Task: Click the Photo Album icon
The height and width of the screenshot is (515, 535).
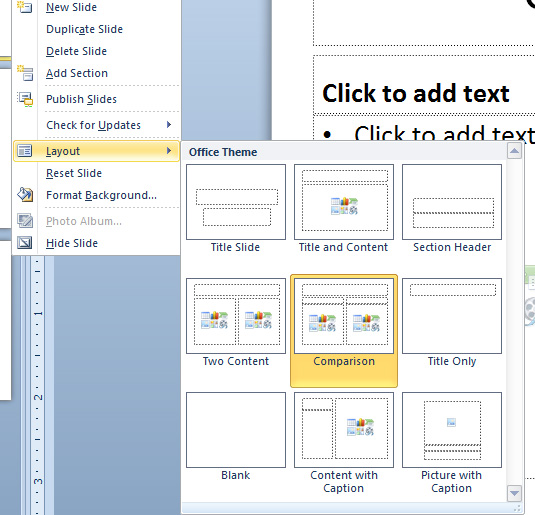Action: point(25,221)
